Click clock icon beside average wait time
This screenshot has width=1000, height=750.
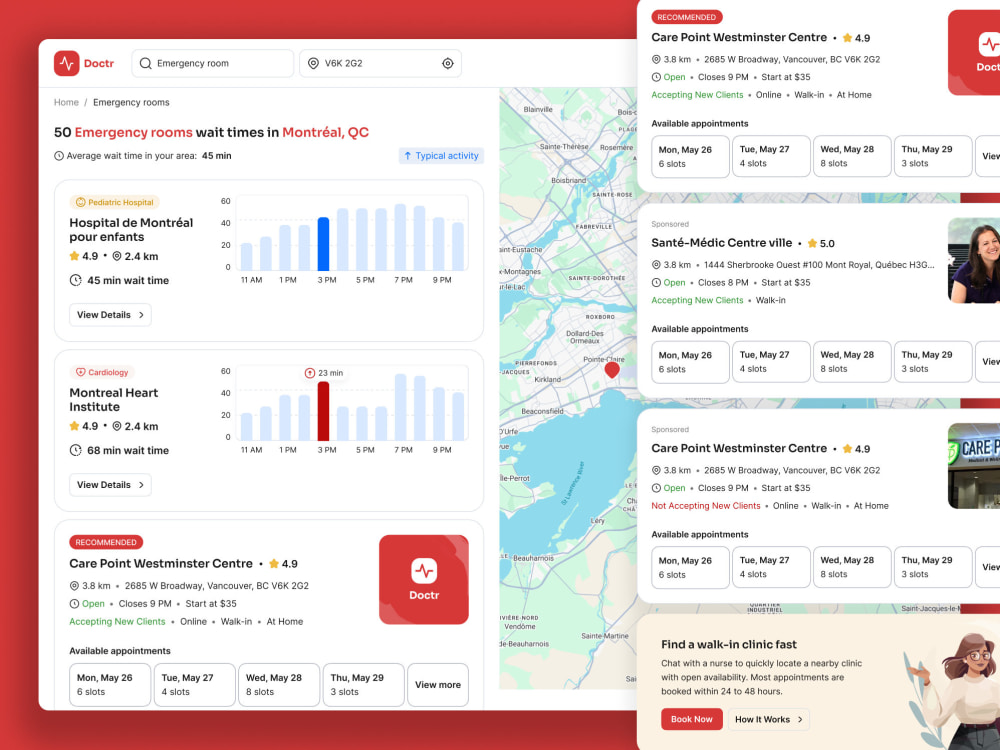point(59,156)
